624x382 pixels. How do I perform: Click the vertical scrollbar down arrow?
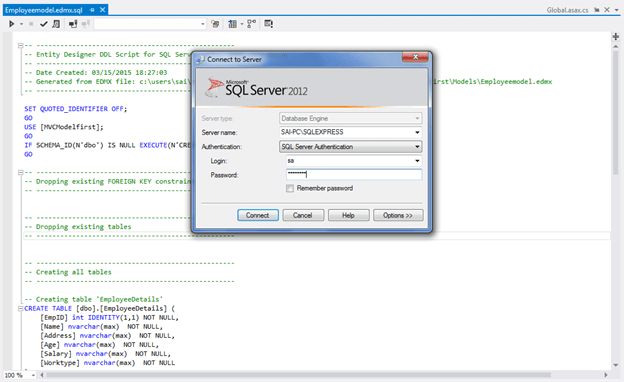[616, 365]
